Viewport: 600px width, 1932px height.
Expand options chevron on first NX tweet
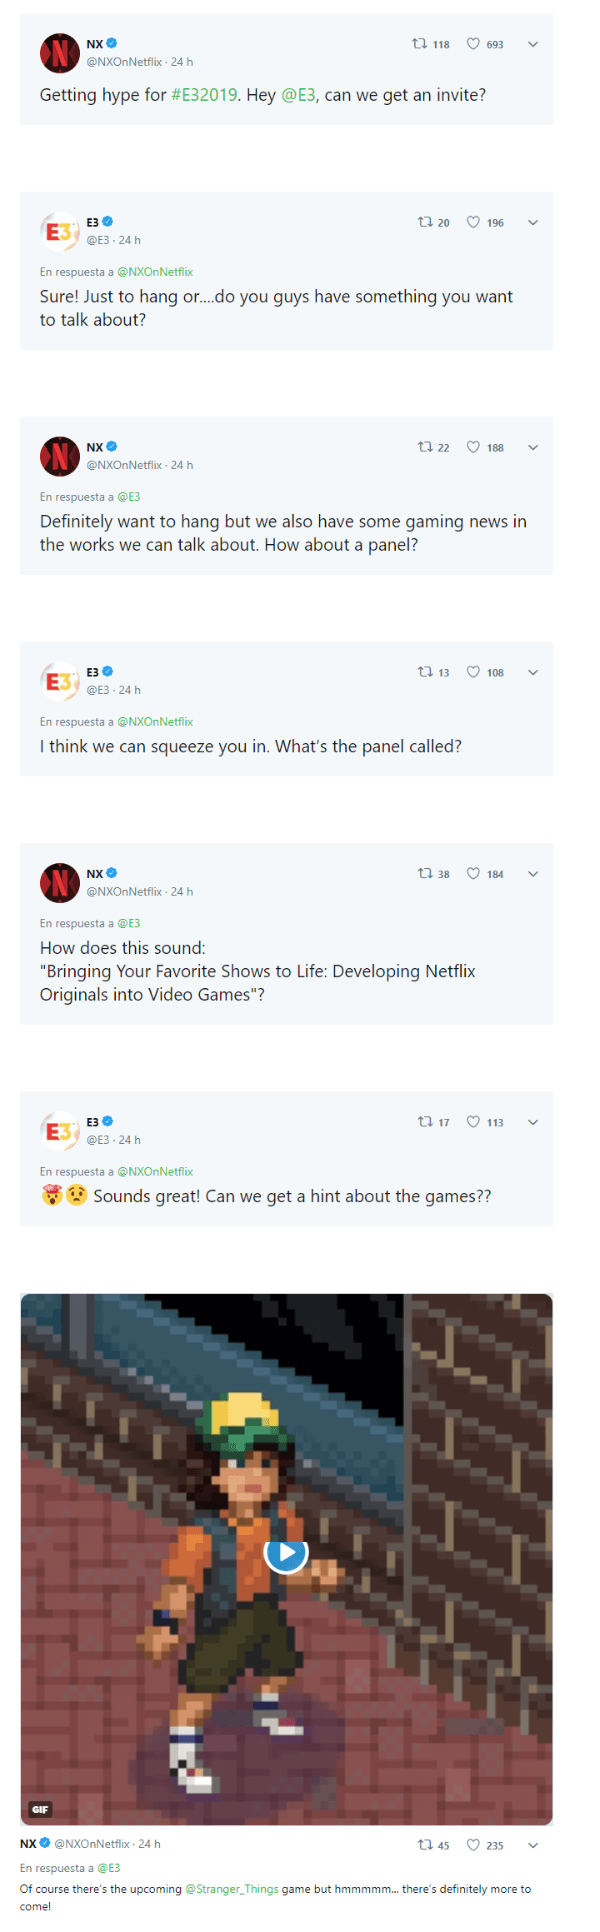533,44
